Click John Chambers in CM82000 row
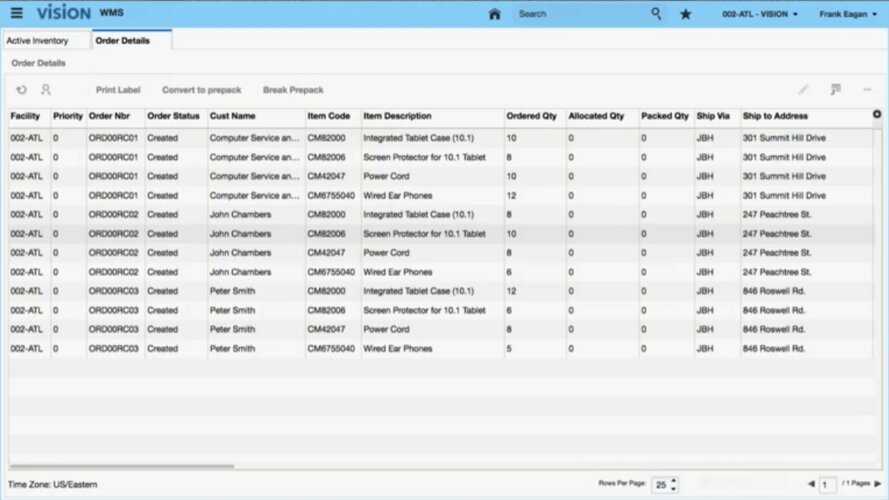This screenshot has height=500, width=889. pyautogui.click(x=240, y=214)
